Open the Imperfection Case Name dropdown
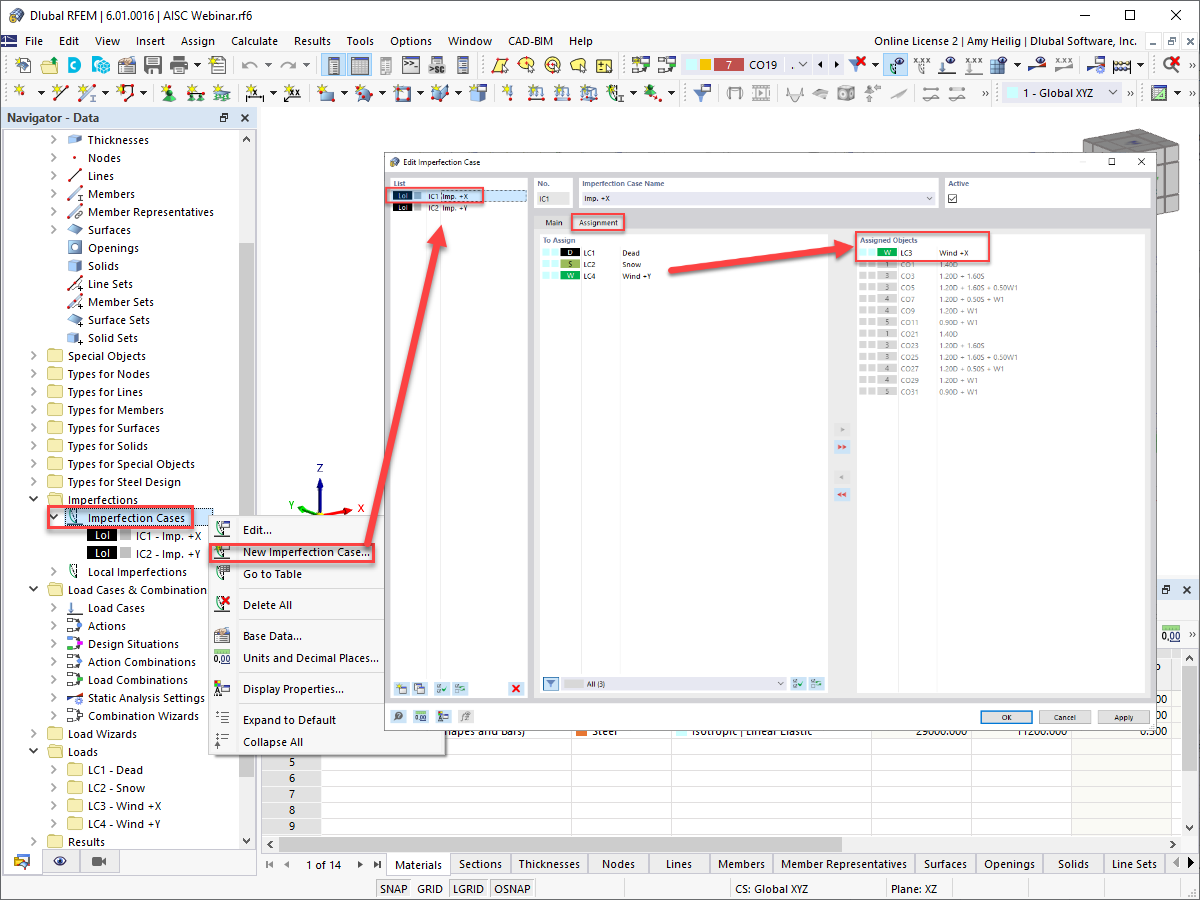 click(x=930, y=199)
